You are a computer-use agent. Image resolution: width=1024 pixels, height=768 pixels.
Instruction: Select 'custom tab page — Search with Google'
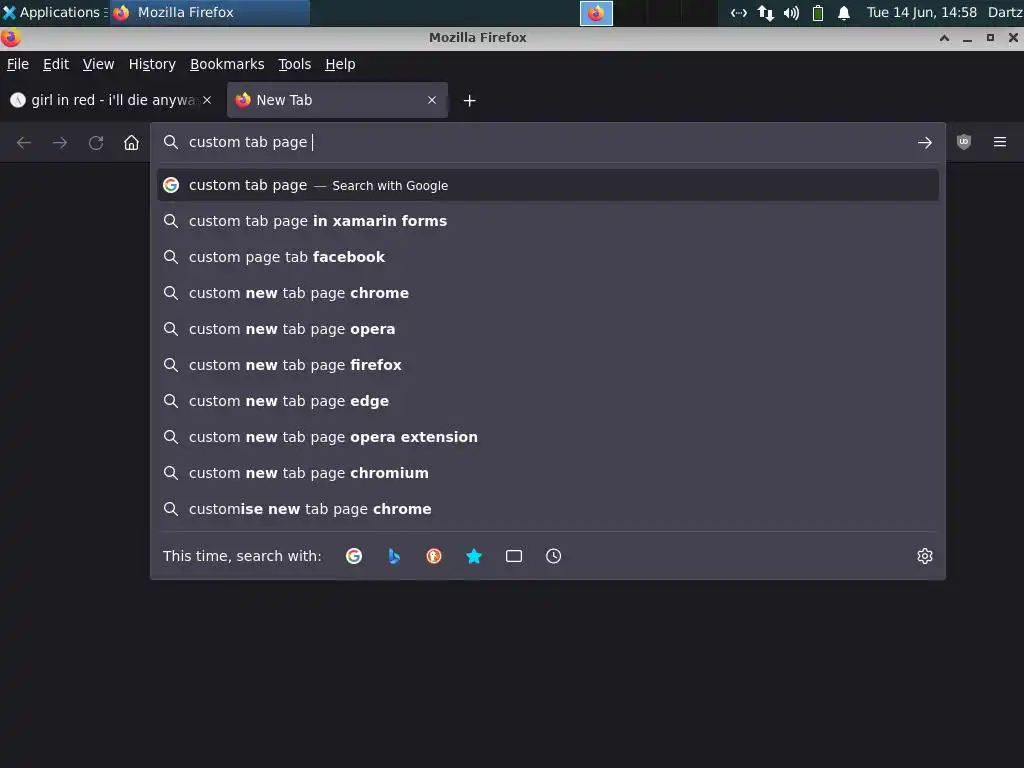(x=548, y=185)
